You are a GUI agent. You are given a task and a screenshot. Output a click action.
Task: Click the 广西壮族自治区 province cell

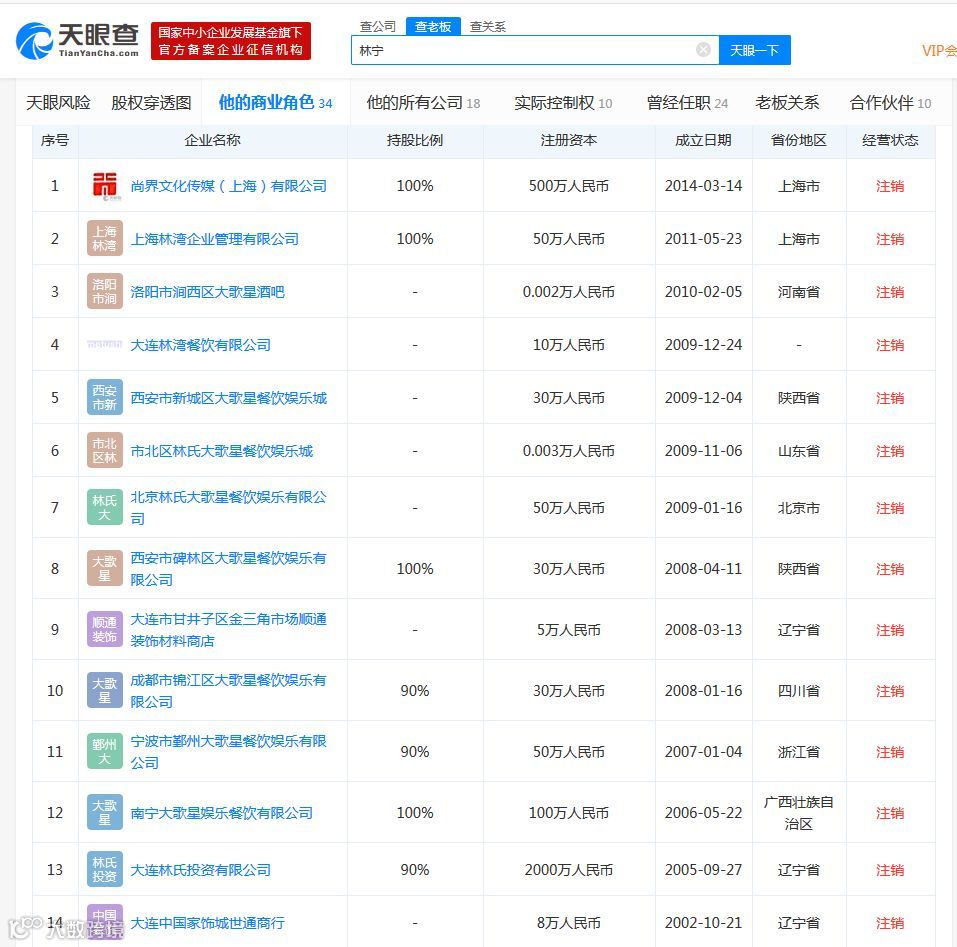click(799, 813)
